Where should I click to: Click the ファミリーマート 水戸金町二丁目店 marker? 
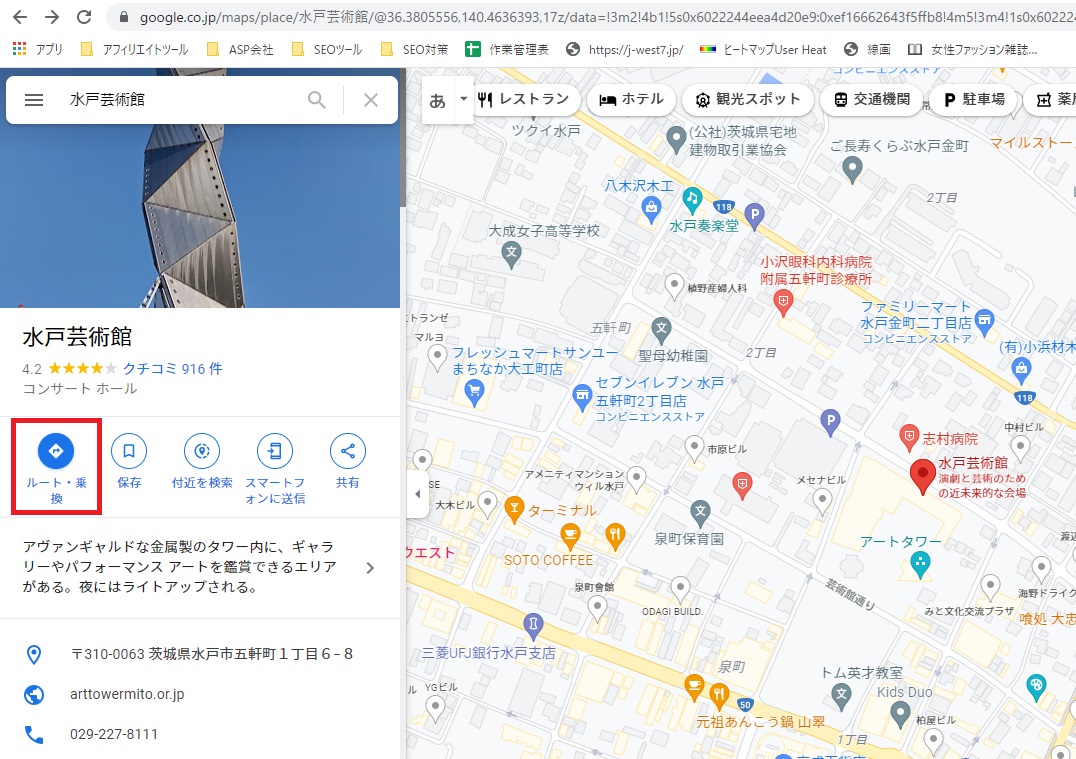pyautogui.click(x=985, y=323)
